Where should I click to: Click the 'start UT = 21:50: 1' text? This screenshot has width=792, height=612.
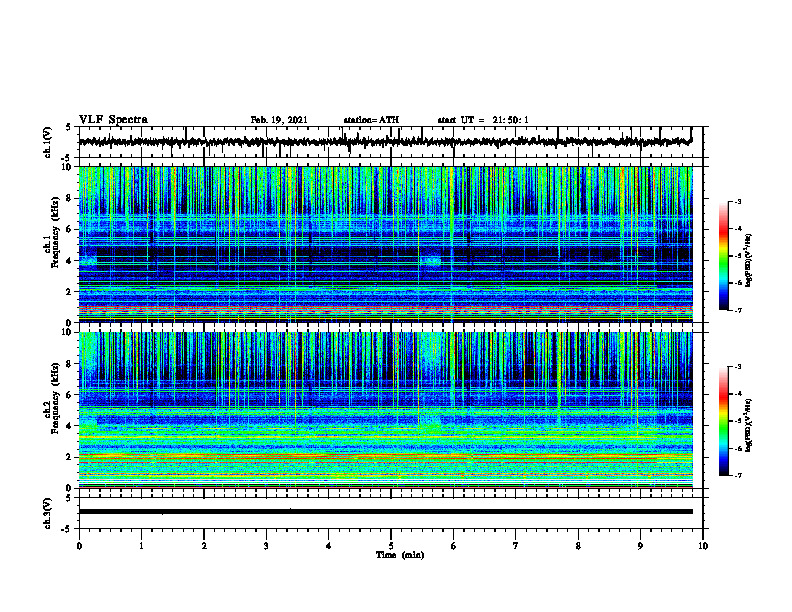(483, 120)
